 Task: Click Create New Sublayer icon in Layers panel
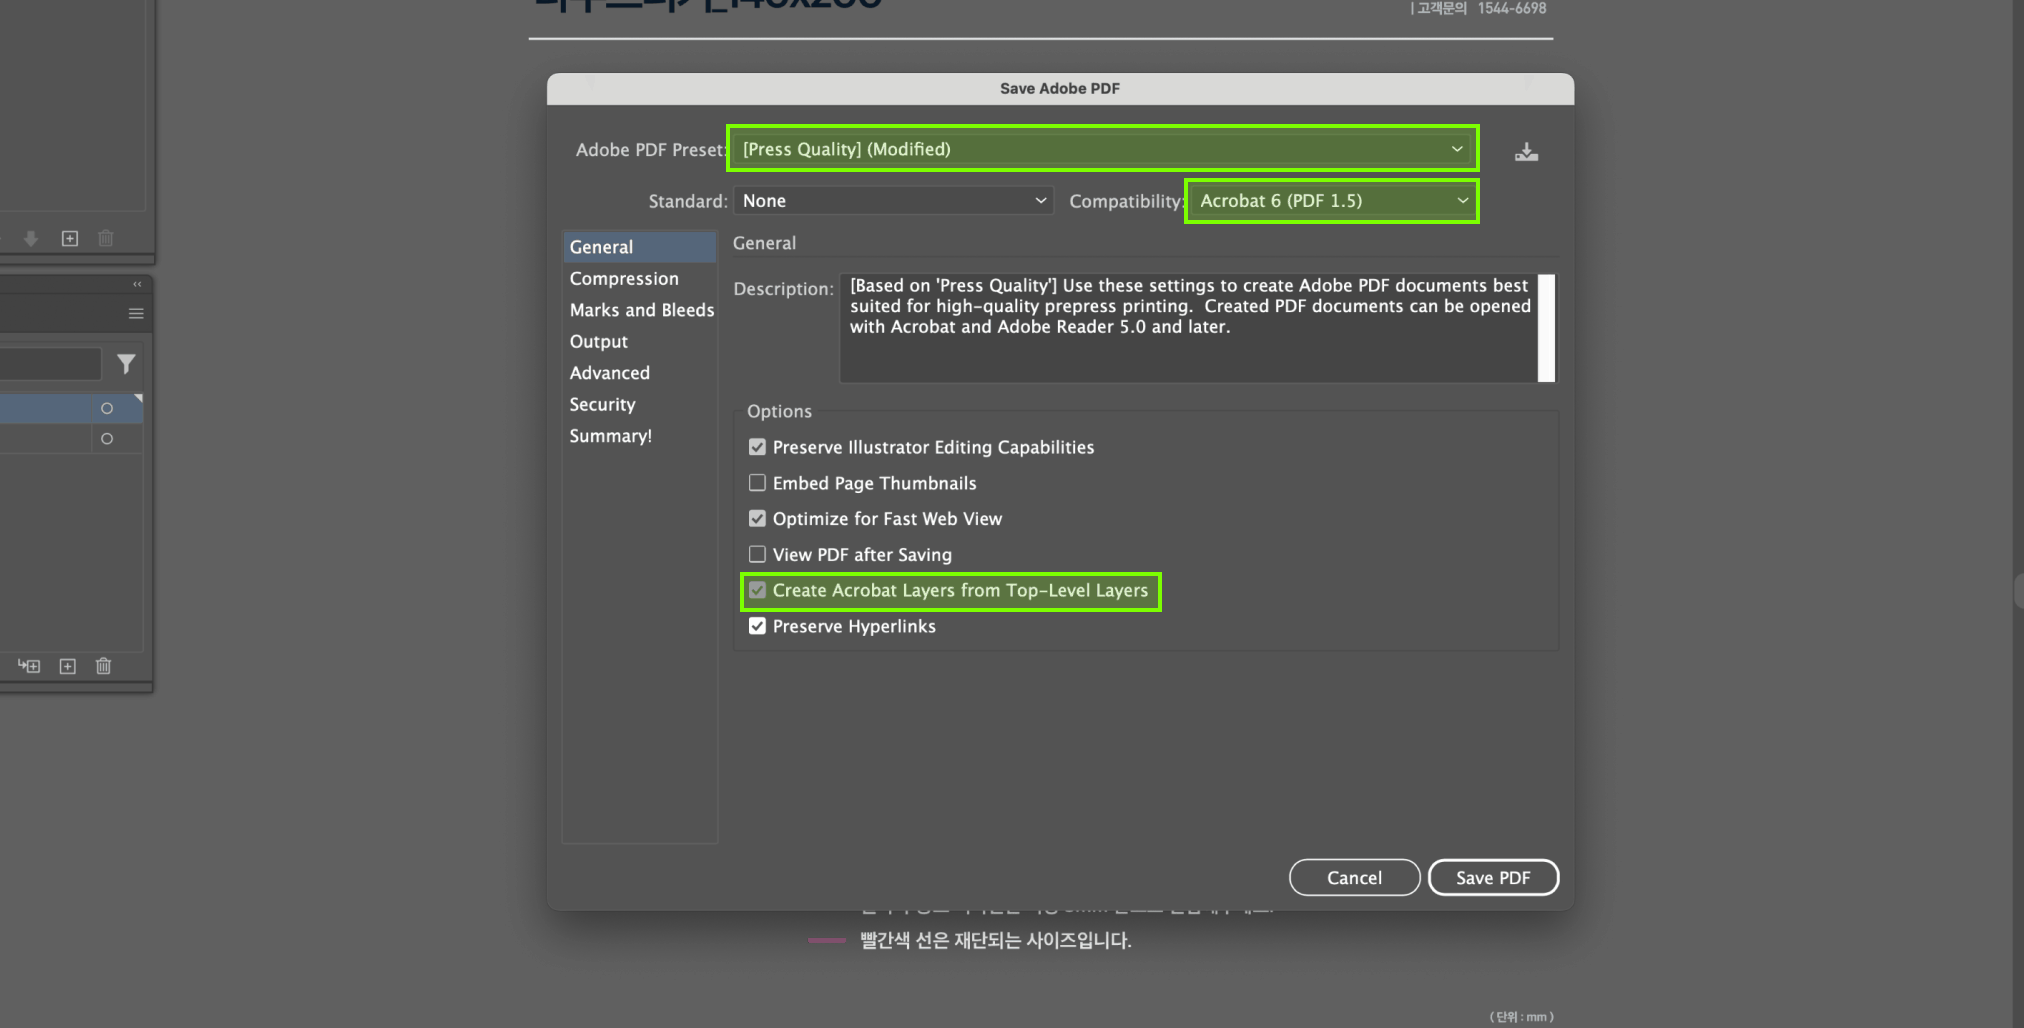29,666
